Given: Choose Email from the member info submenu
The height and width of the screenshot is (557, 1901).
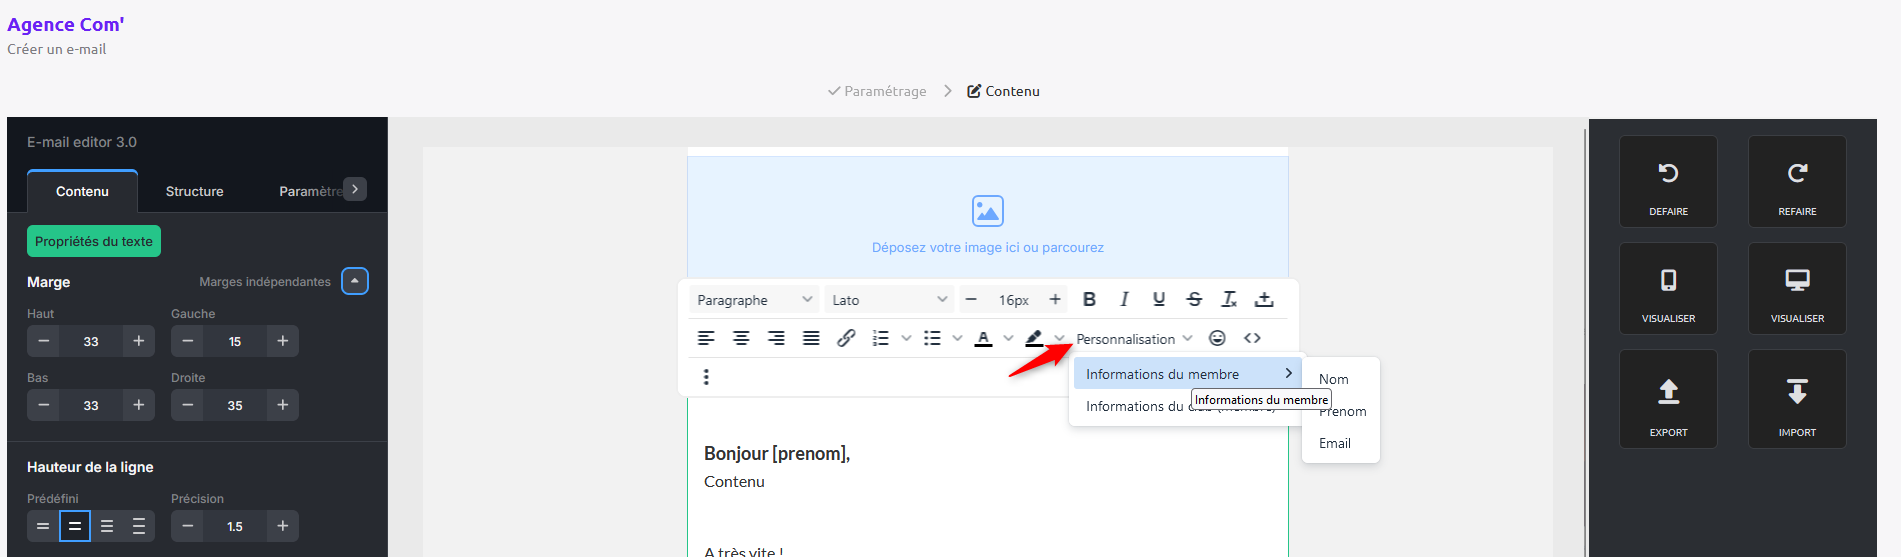Looking at the screenshot, I should [x=1335, y=443].
